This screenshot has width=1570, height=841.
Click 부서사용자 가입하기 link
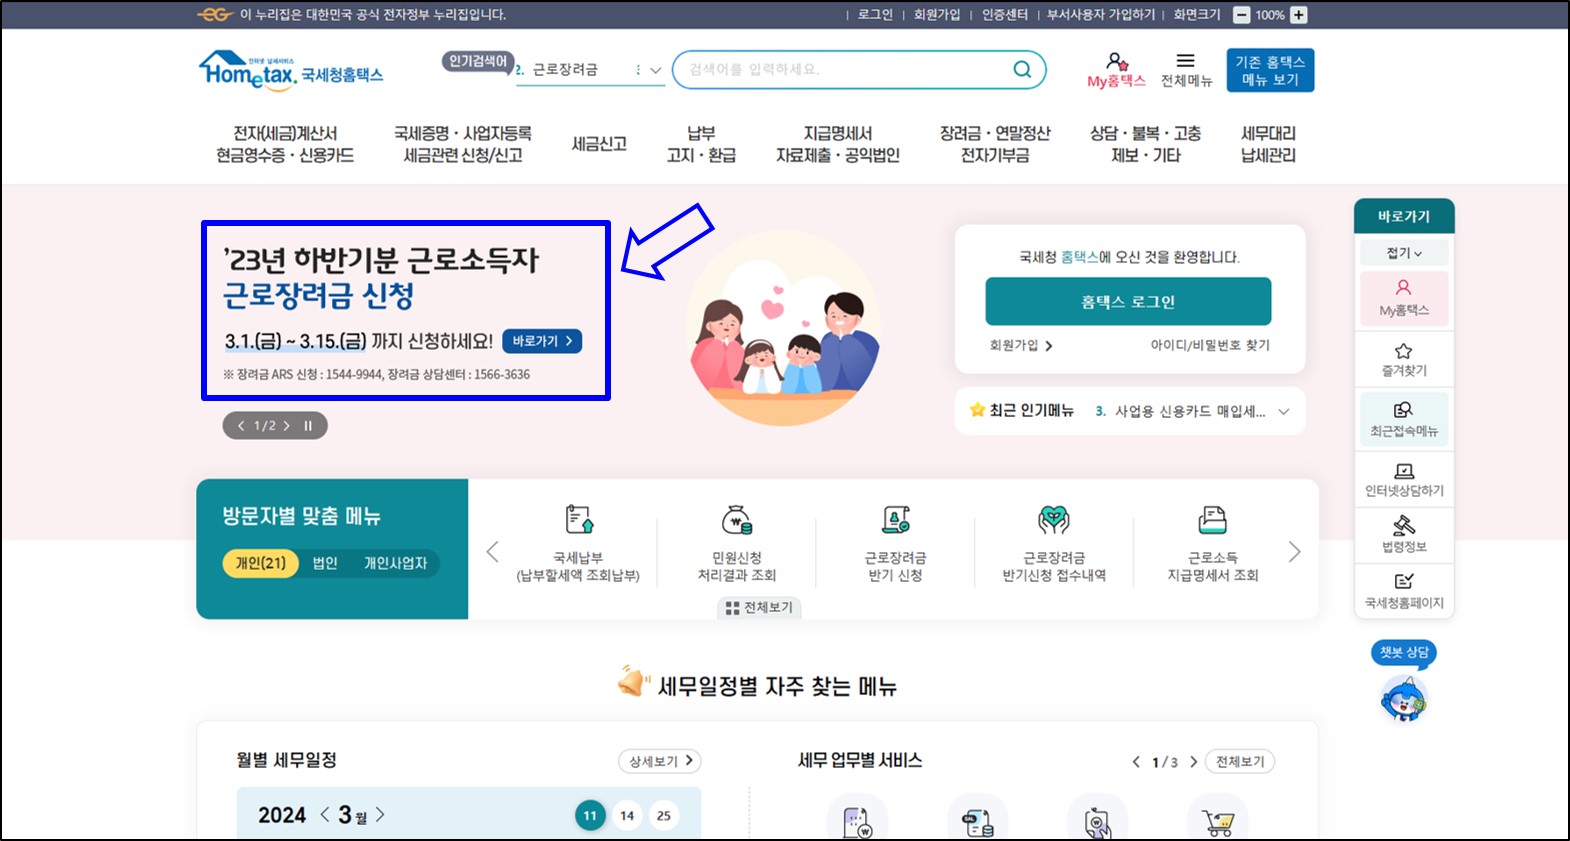pos(1101,15)
